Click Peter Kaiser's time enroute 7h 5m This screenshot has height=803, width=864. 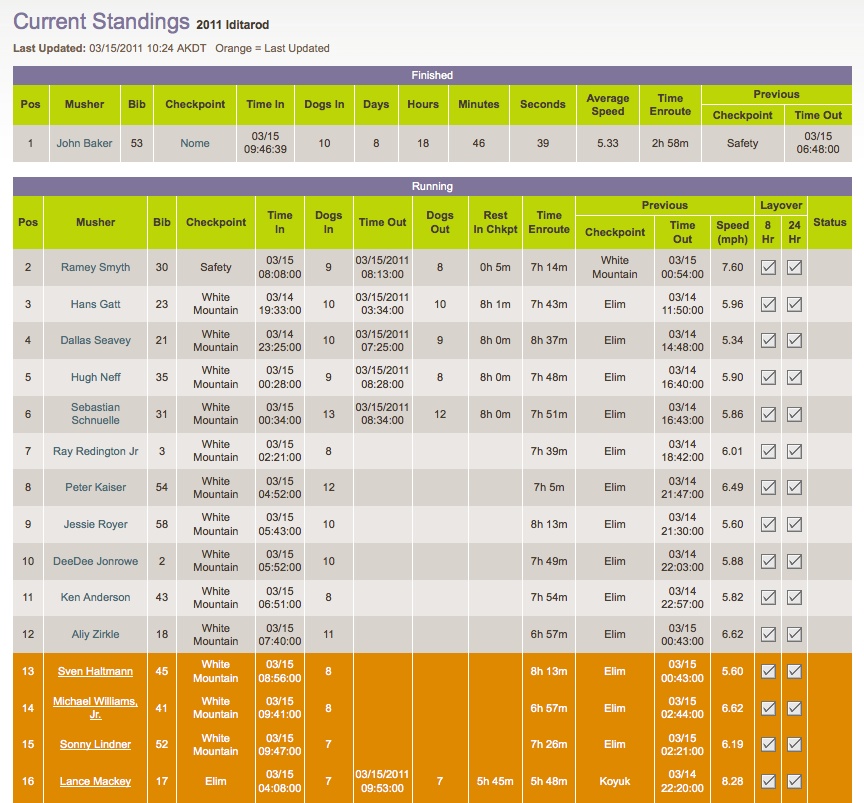point(549,487)
